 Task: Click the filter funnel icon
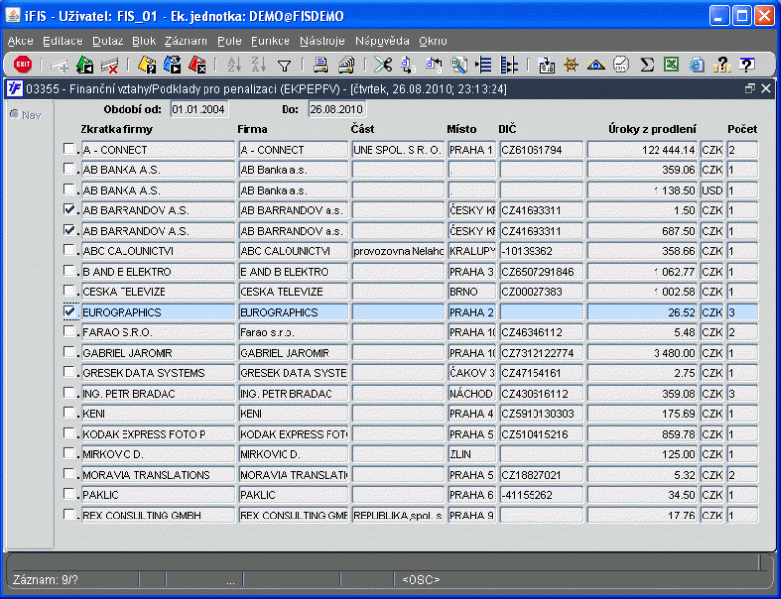point(284,66)
